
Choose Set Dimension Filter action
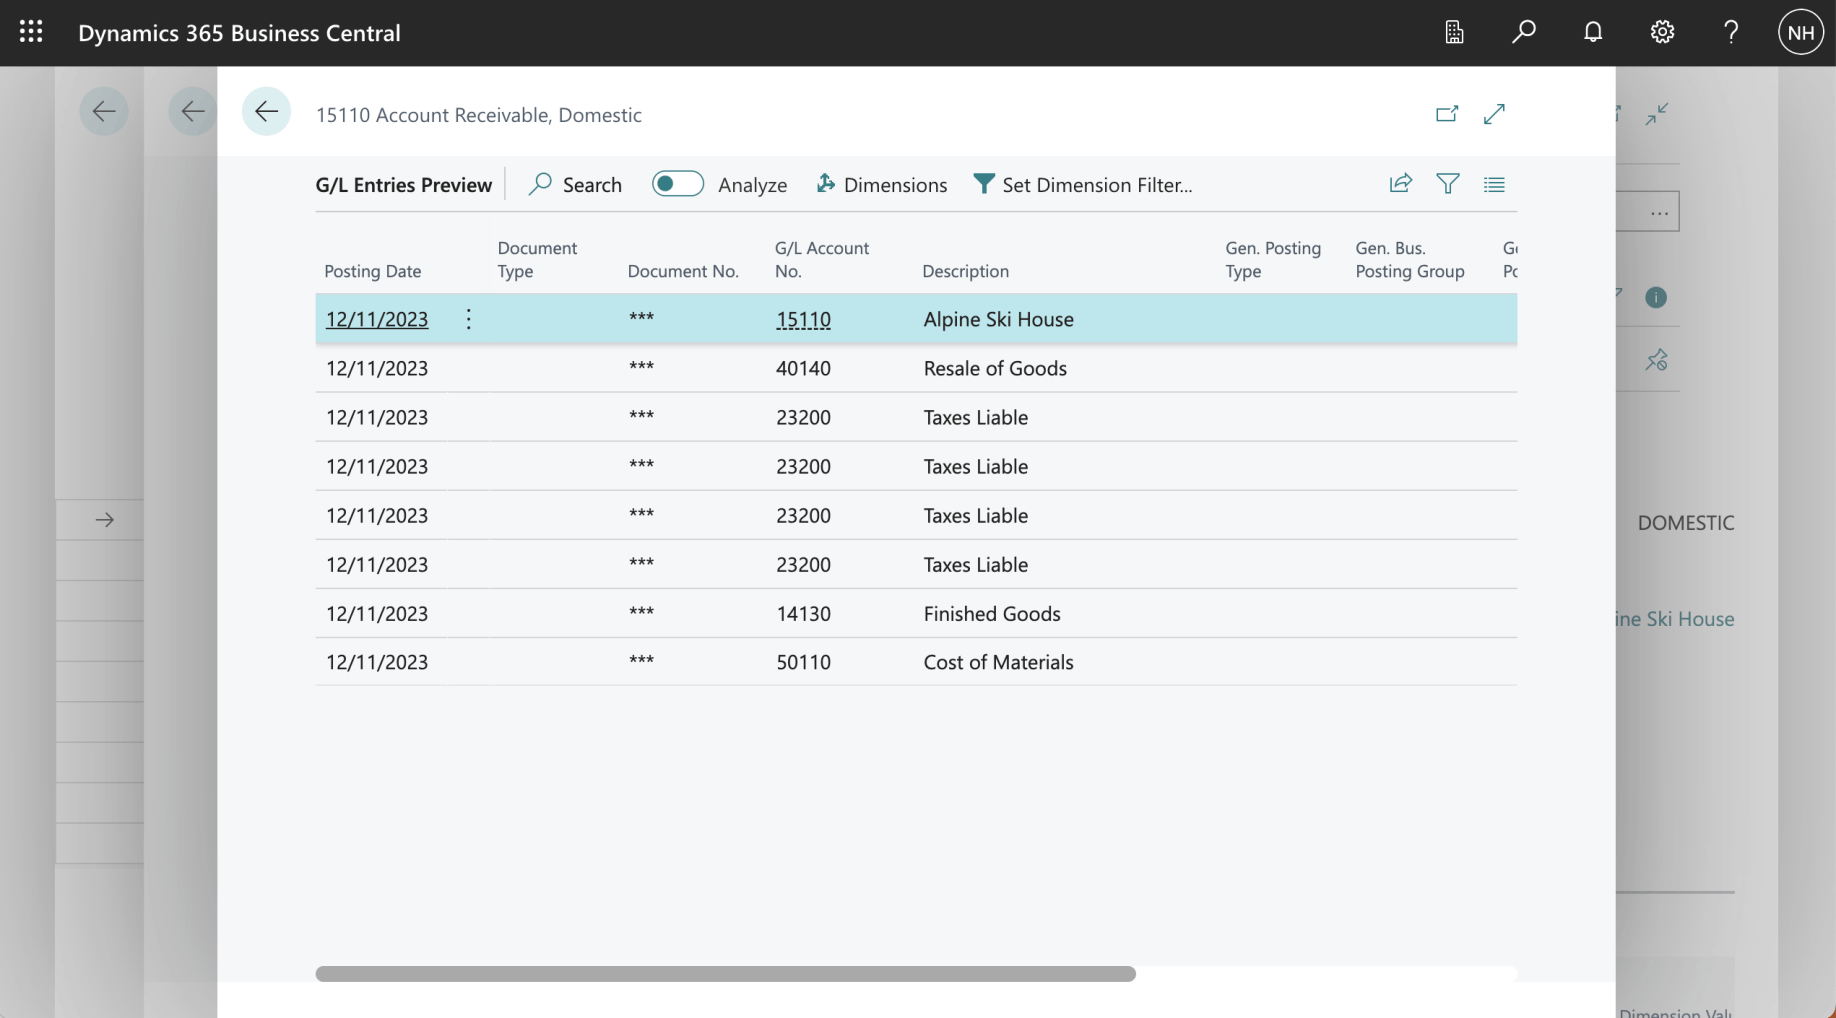[1083, 184]
